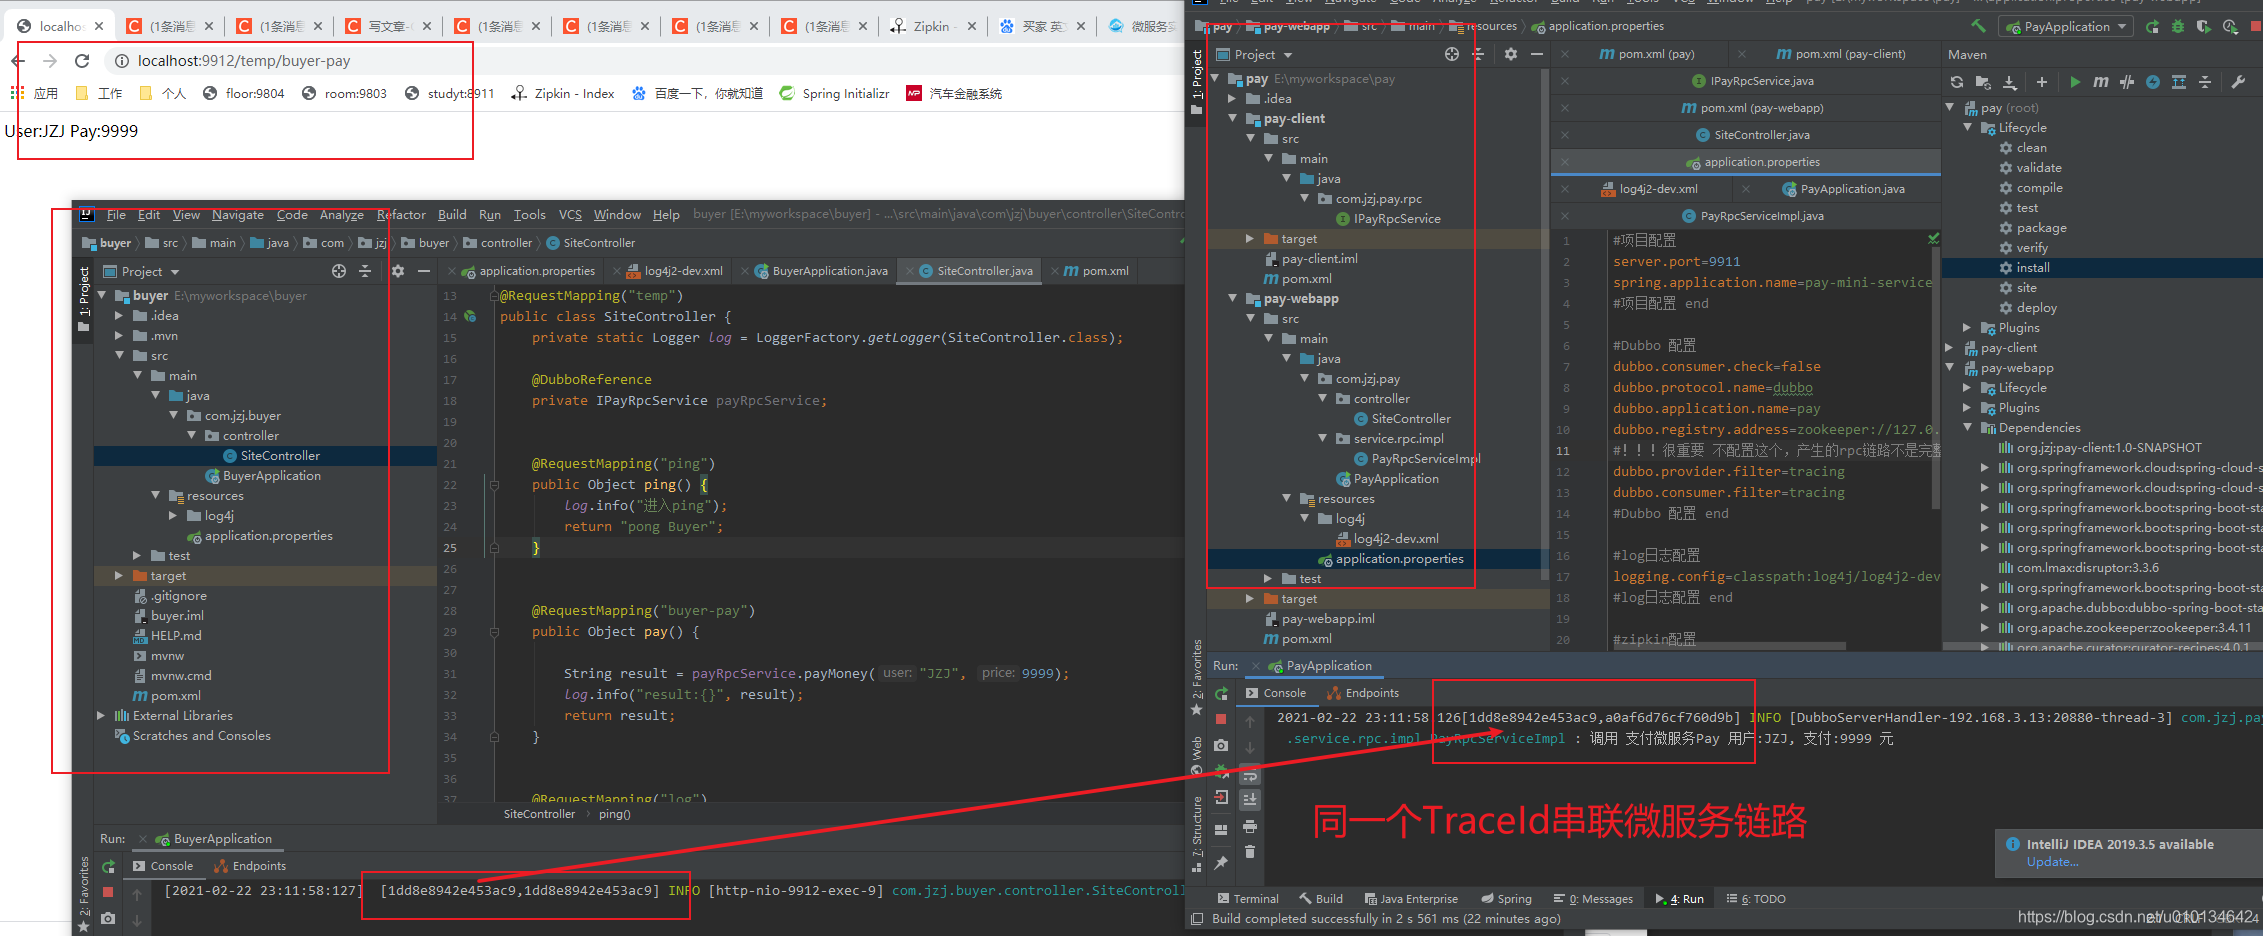Open 0: Messages tool window tab

click(x=1593, y=899)
